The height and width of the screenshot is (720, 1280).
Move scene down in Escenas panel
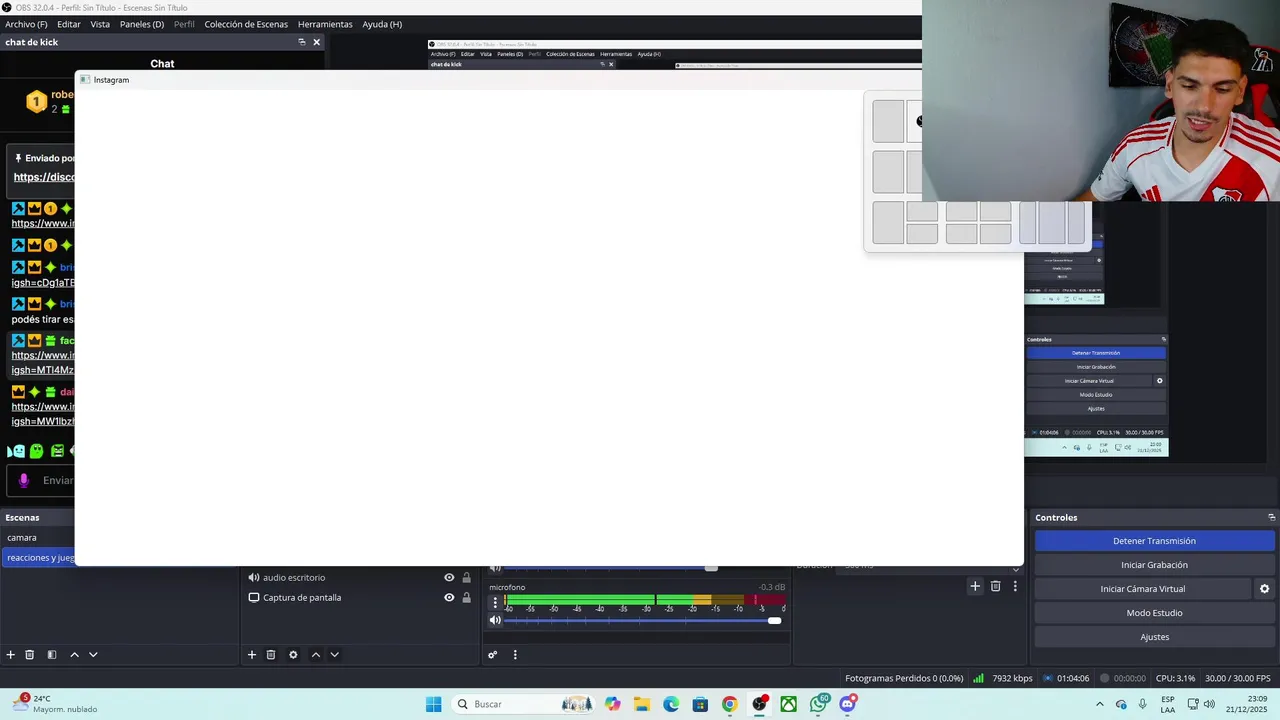(x=93, y=655)
